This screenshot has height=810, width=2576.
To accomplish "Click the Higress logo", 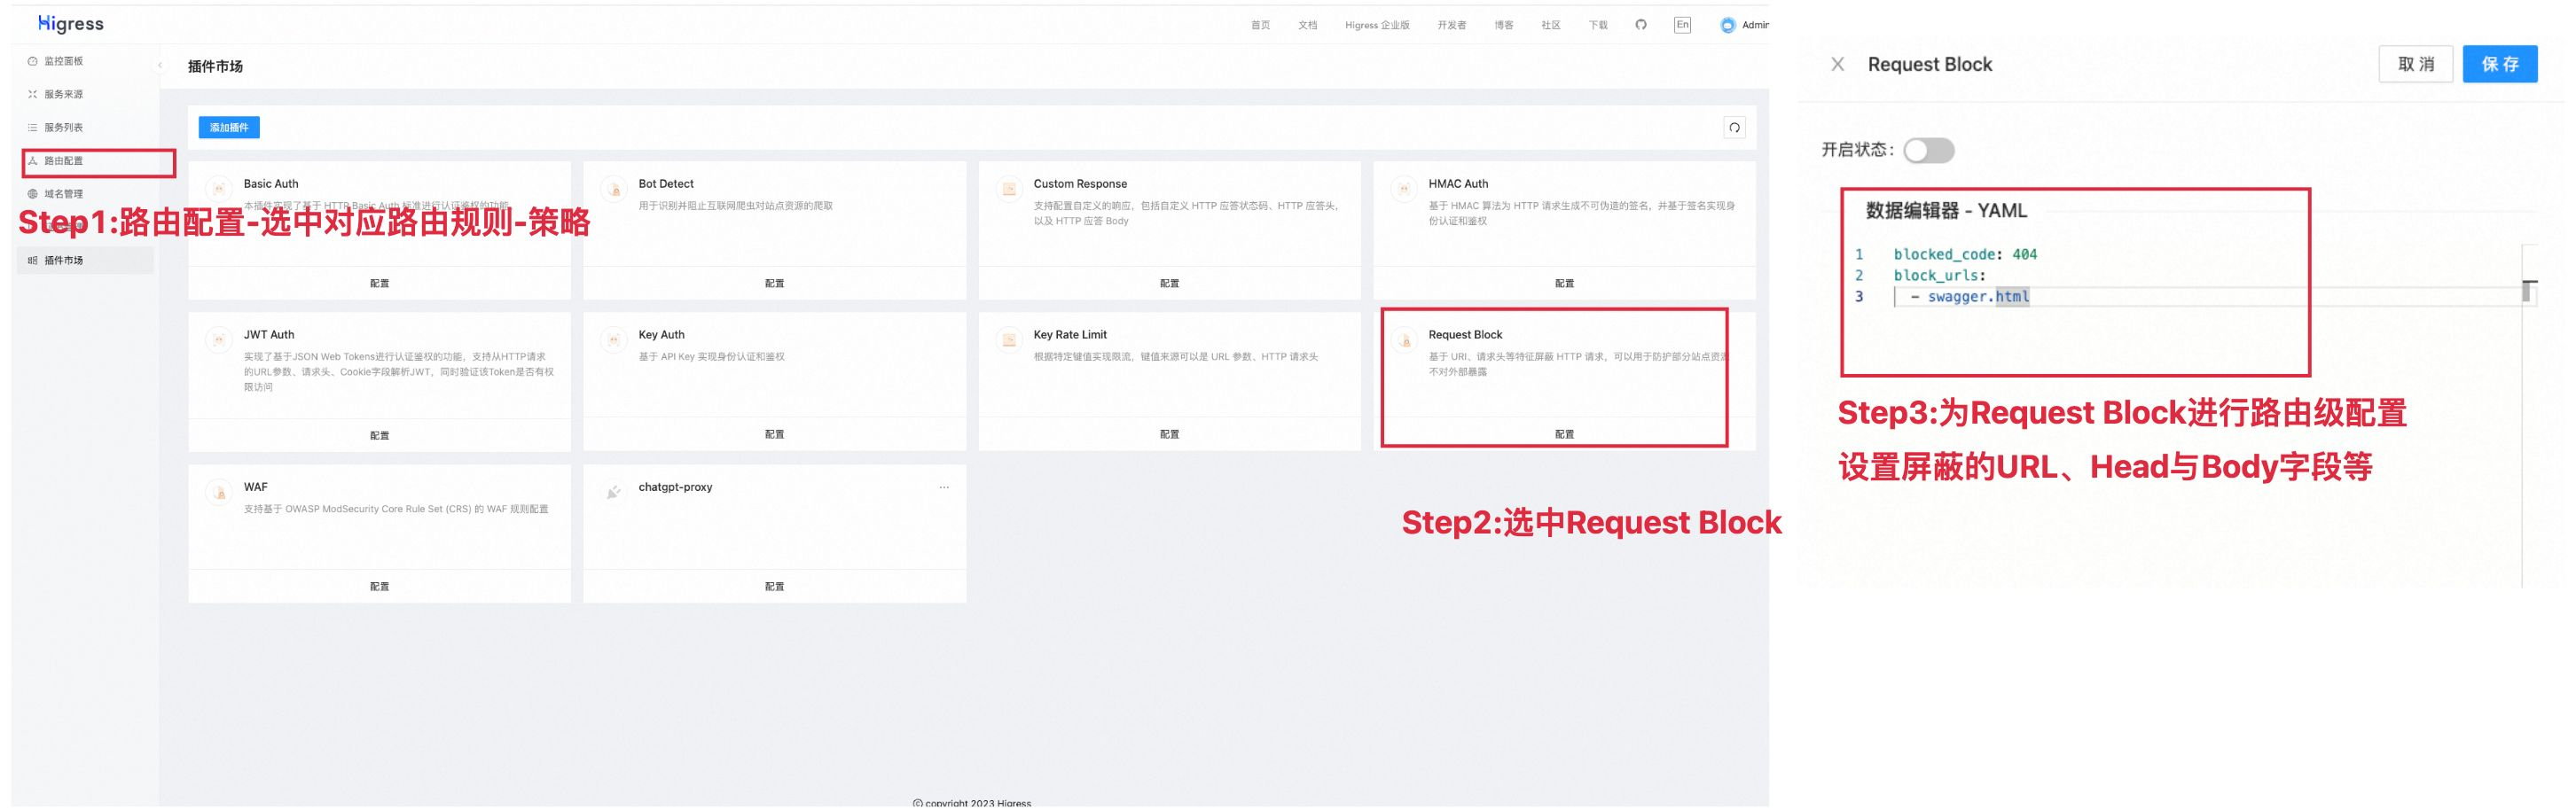I will click(71, 23).
